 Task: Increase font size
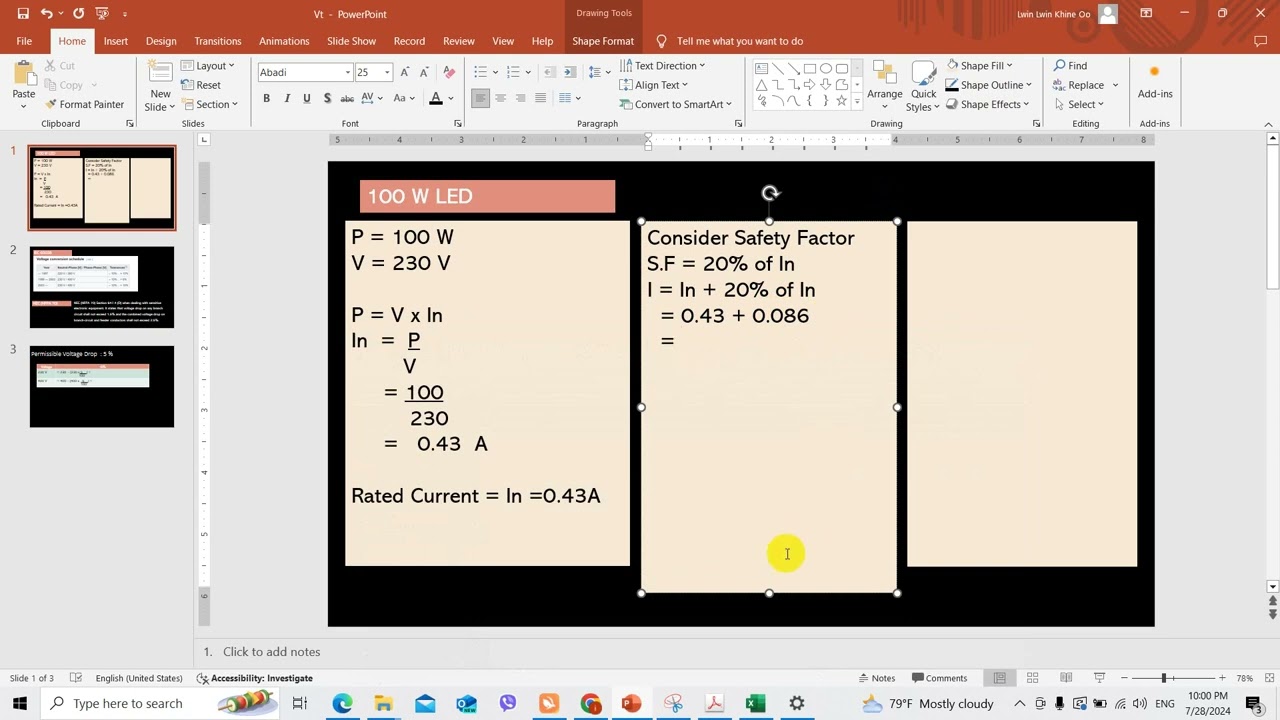click(404, 72)
